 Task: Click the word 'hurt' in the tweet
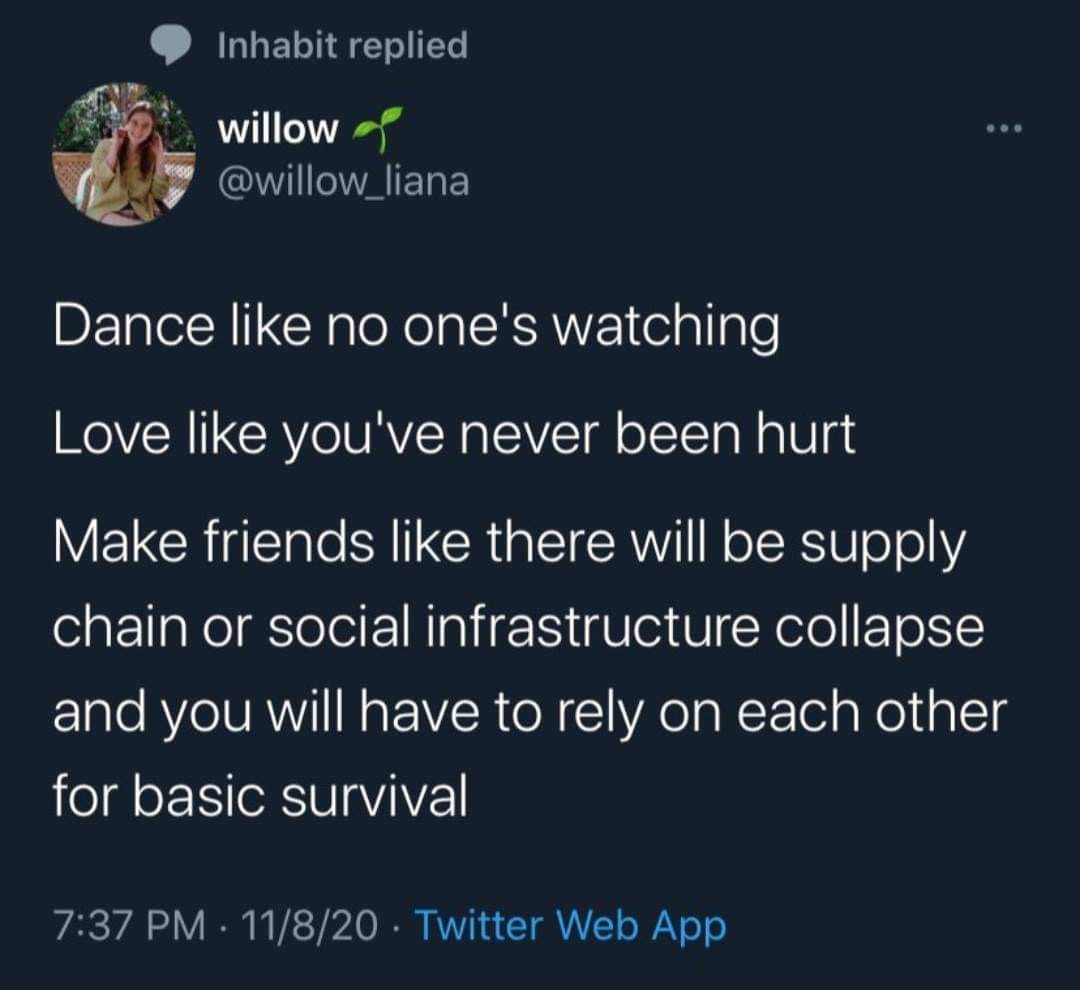pos(806,433)
